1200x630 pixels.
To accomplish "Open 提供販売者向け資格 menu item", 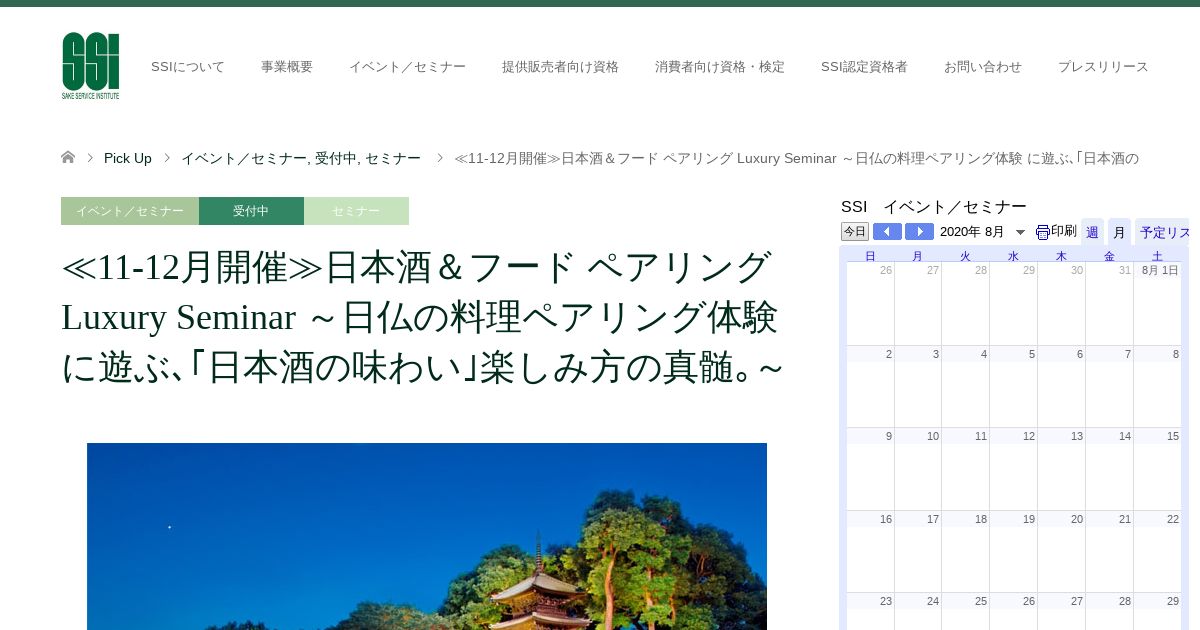I will click(x=560, y=67).
